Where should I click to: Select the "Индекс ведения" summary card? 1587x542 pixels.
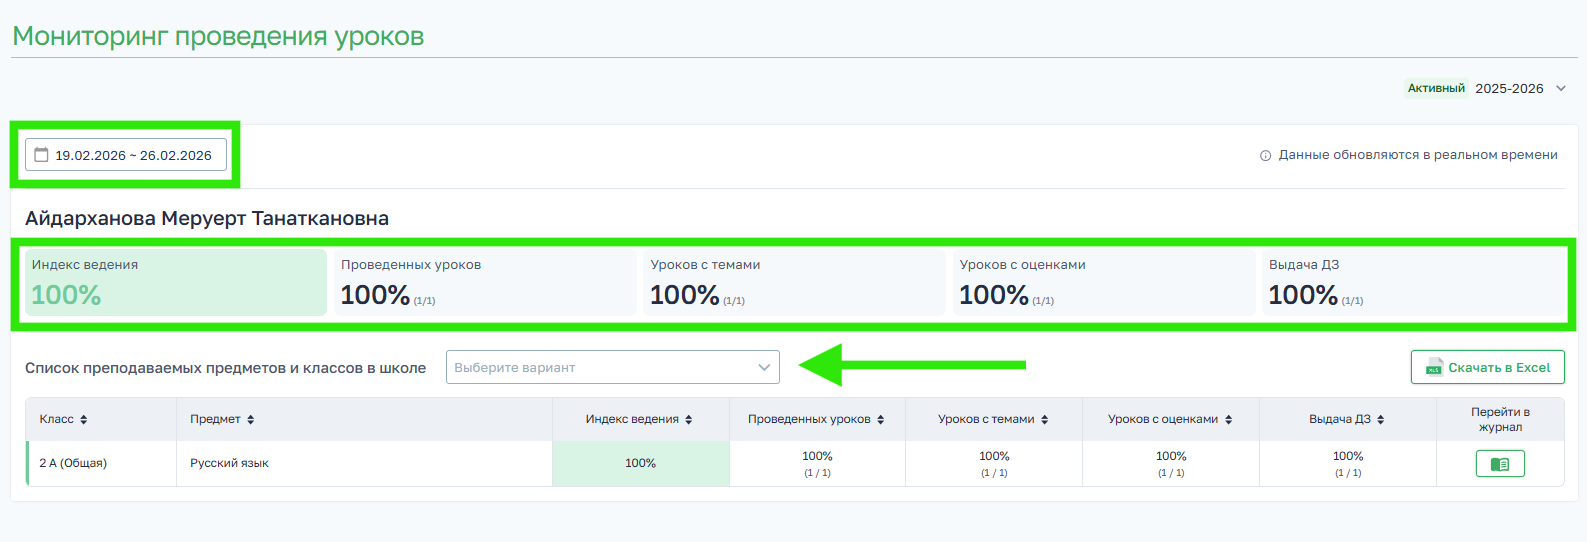(x=176, y=283)
